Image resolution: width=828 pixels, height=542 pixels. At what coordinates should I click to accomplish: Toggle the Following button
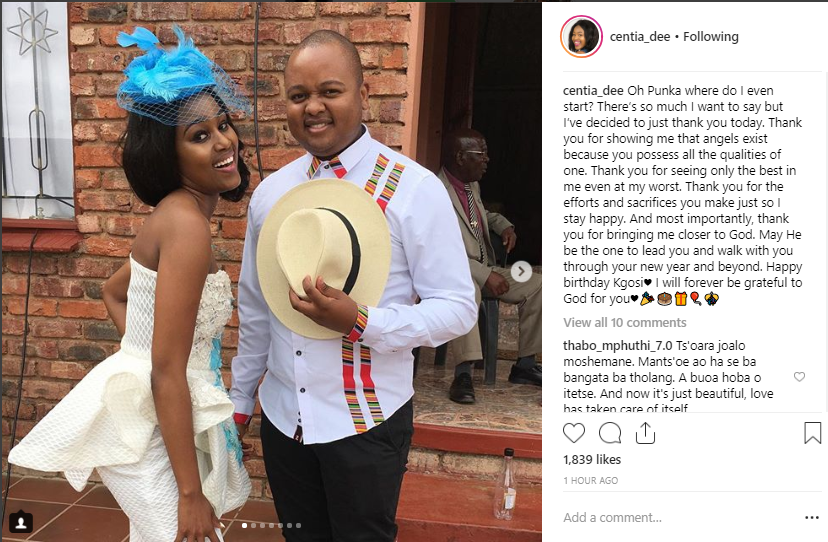point(710,36)
